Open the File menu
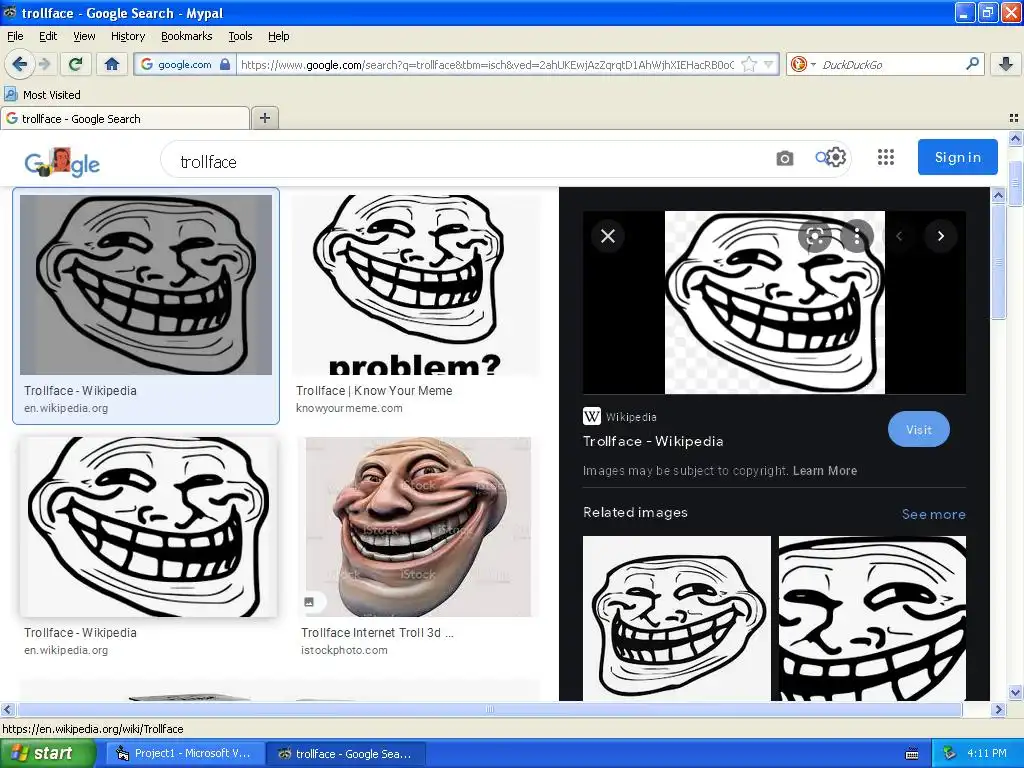Screen dimensions: 1024x768 point(15,36)
